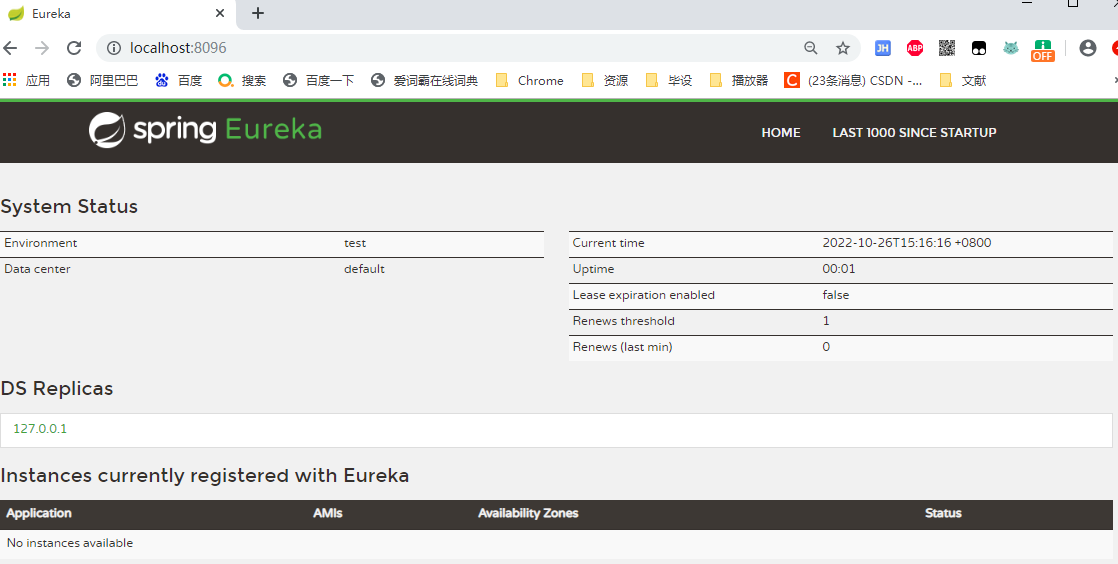Open LAST 1000 SINCE STARTUP
The width and height of the screenshot is (1118, 564).
pos(914,133)
